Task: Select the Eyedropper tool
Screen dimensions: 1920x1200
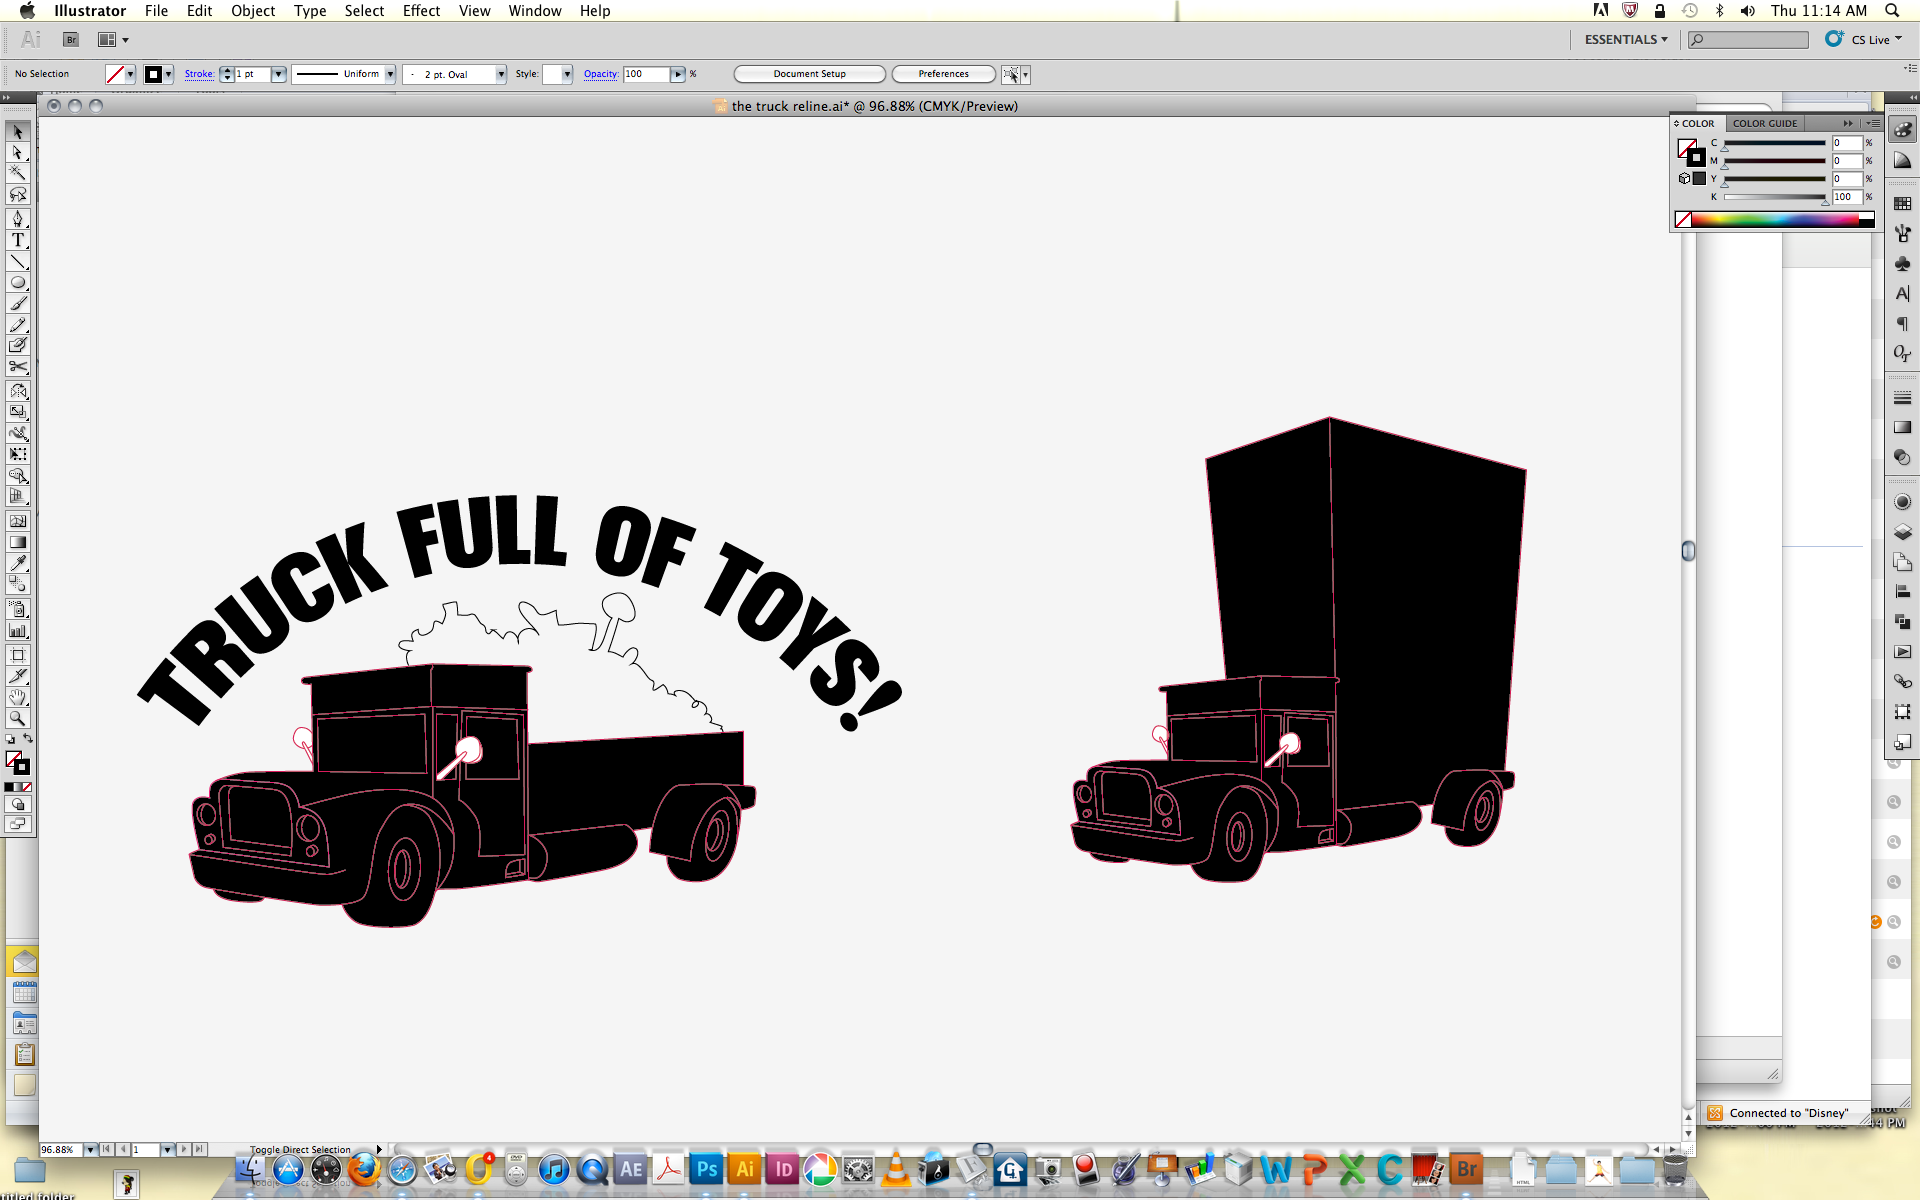Action: coord(18,563)
